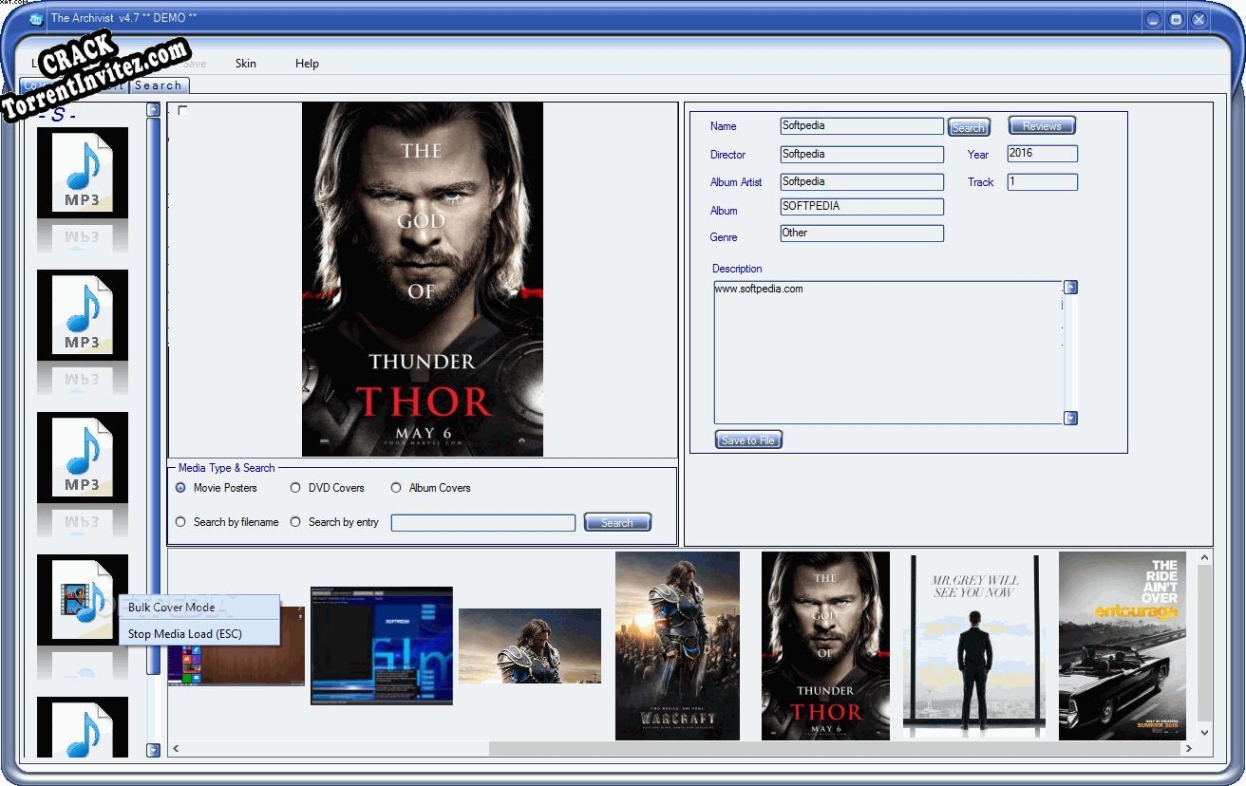Click Stop Media Load in the context menu

pos(186,633)
